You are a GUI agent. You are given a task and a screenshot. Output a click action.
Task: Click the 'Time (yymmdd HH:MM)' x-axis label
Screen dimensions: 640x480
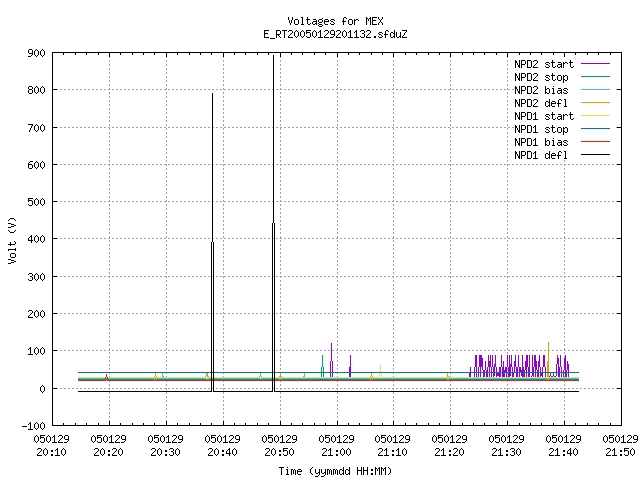pos(335,471)
